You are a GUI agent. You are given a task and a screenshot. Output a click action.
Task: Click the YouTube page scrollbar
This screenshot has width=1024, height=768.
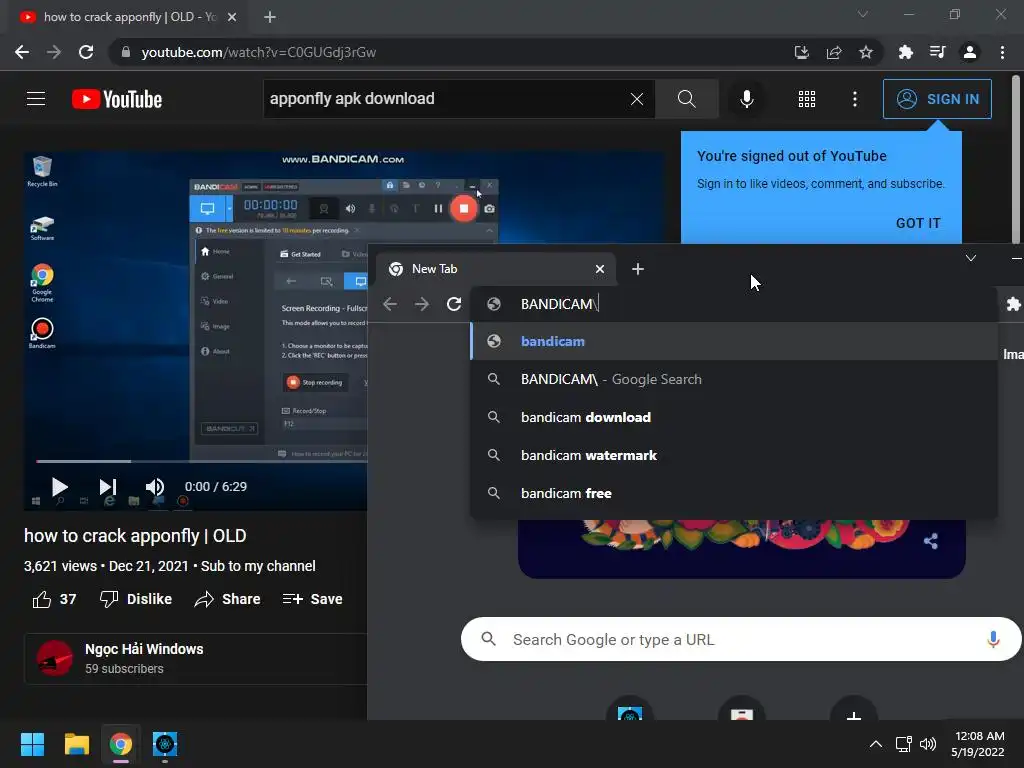[x=1016, y=157]
